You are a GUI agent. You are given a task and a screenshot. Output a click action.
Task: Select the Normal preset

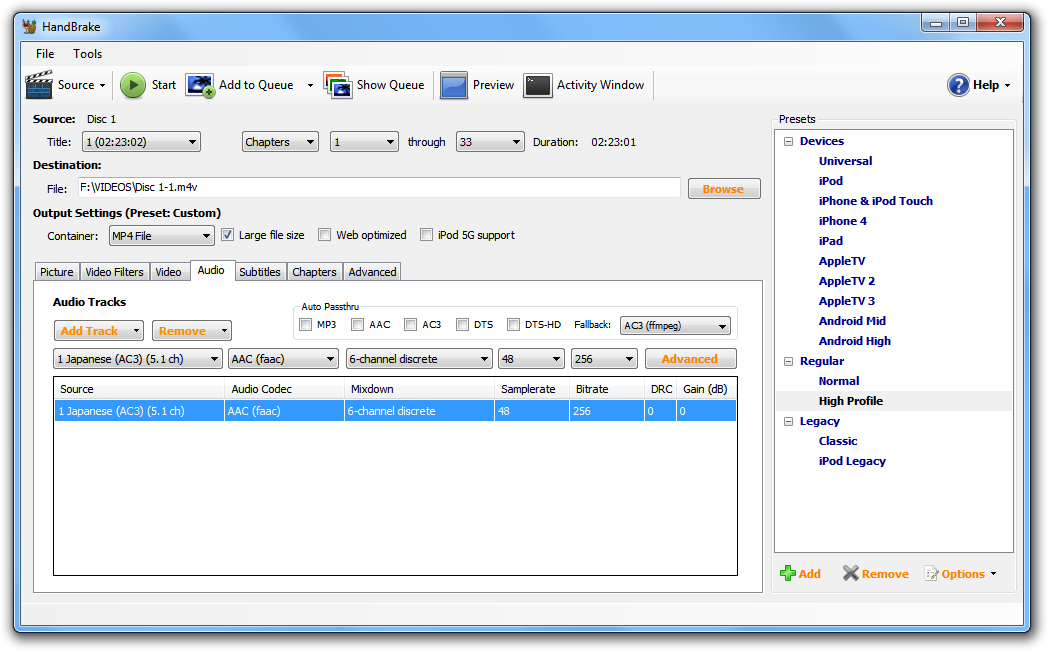coord(838,381)
